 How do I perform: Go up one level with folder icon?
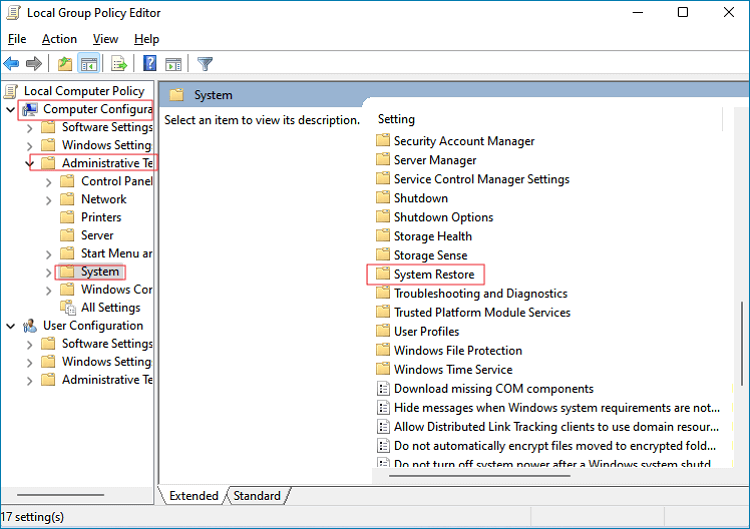(x=65, y=63)
